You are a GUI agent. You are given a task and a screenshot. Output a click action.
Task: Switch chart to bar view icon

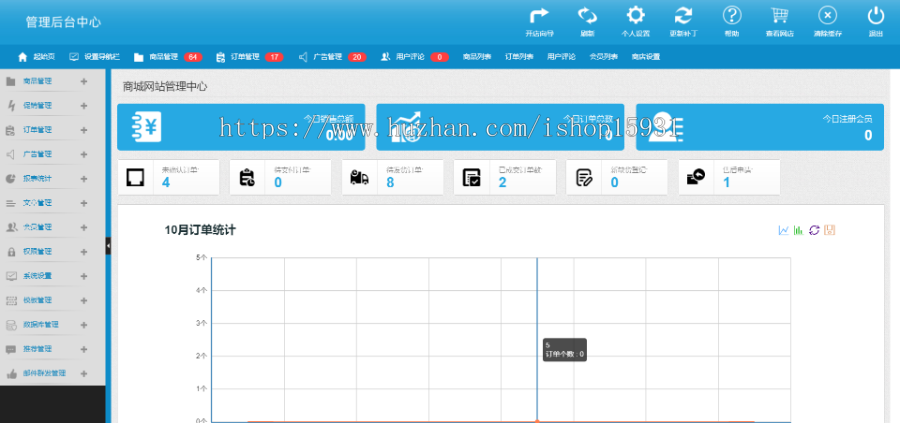click(798, 230)
